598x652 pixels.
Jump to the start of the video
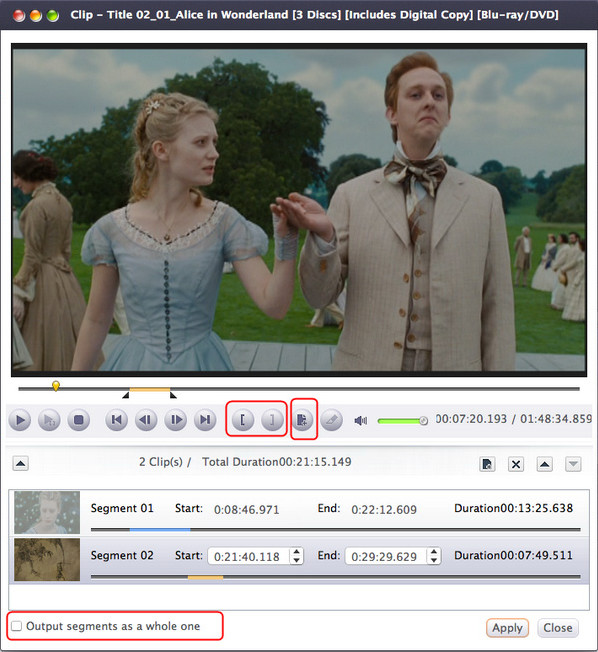click(x=116, y=420)
